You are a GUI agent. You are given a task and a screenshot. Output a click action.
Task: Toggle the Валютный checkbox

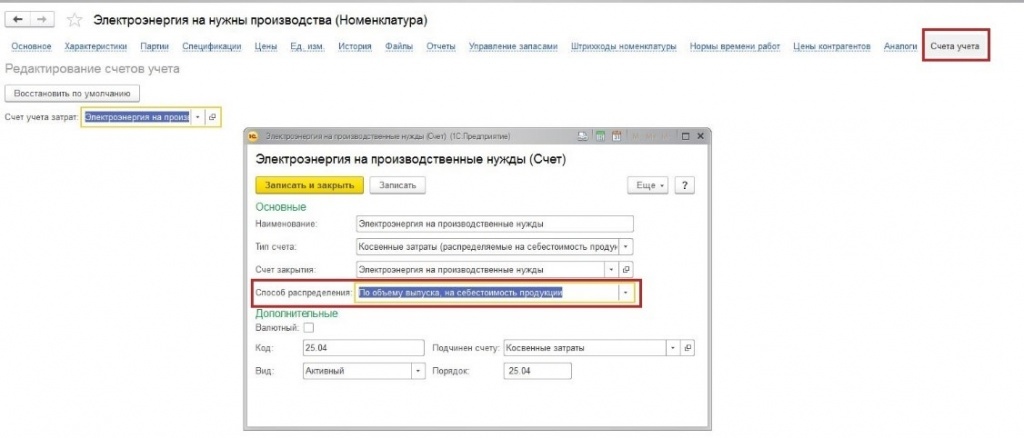click(308, 327)
